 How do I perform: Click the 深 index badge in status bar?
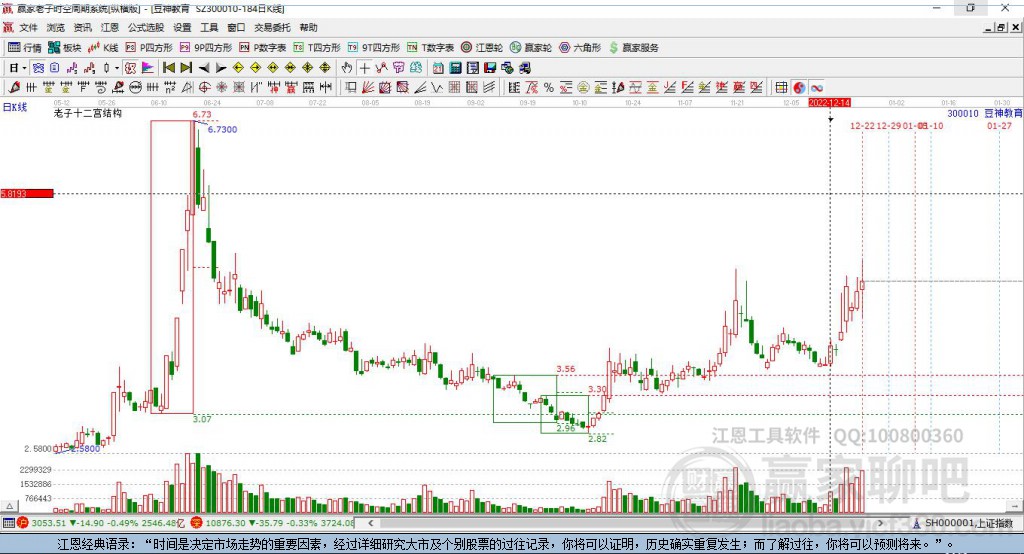196,523
